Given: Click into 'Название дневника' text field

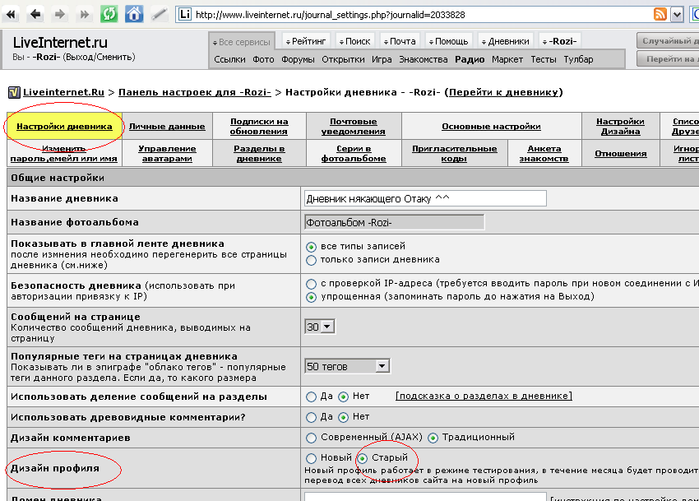Looking at the screenshot, I should point(425,198).
